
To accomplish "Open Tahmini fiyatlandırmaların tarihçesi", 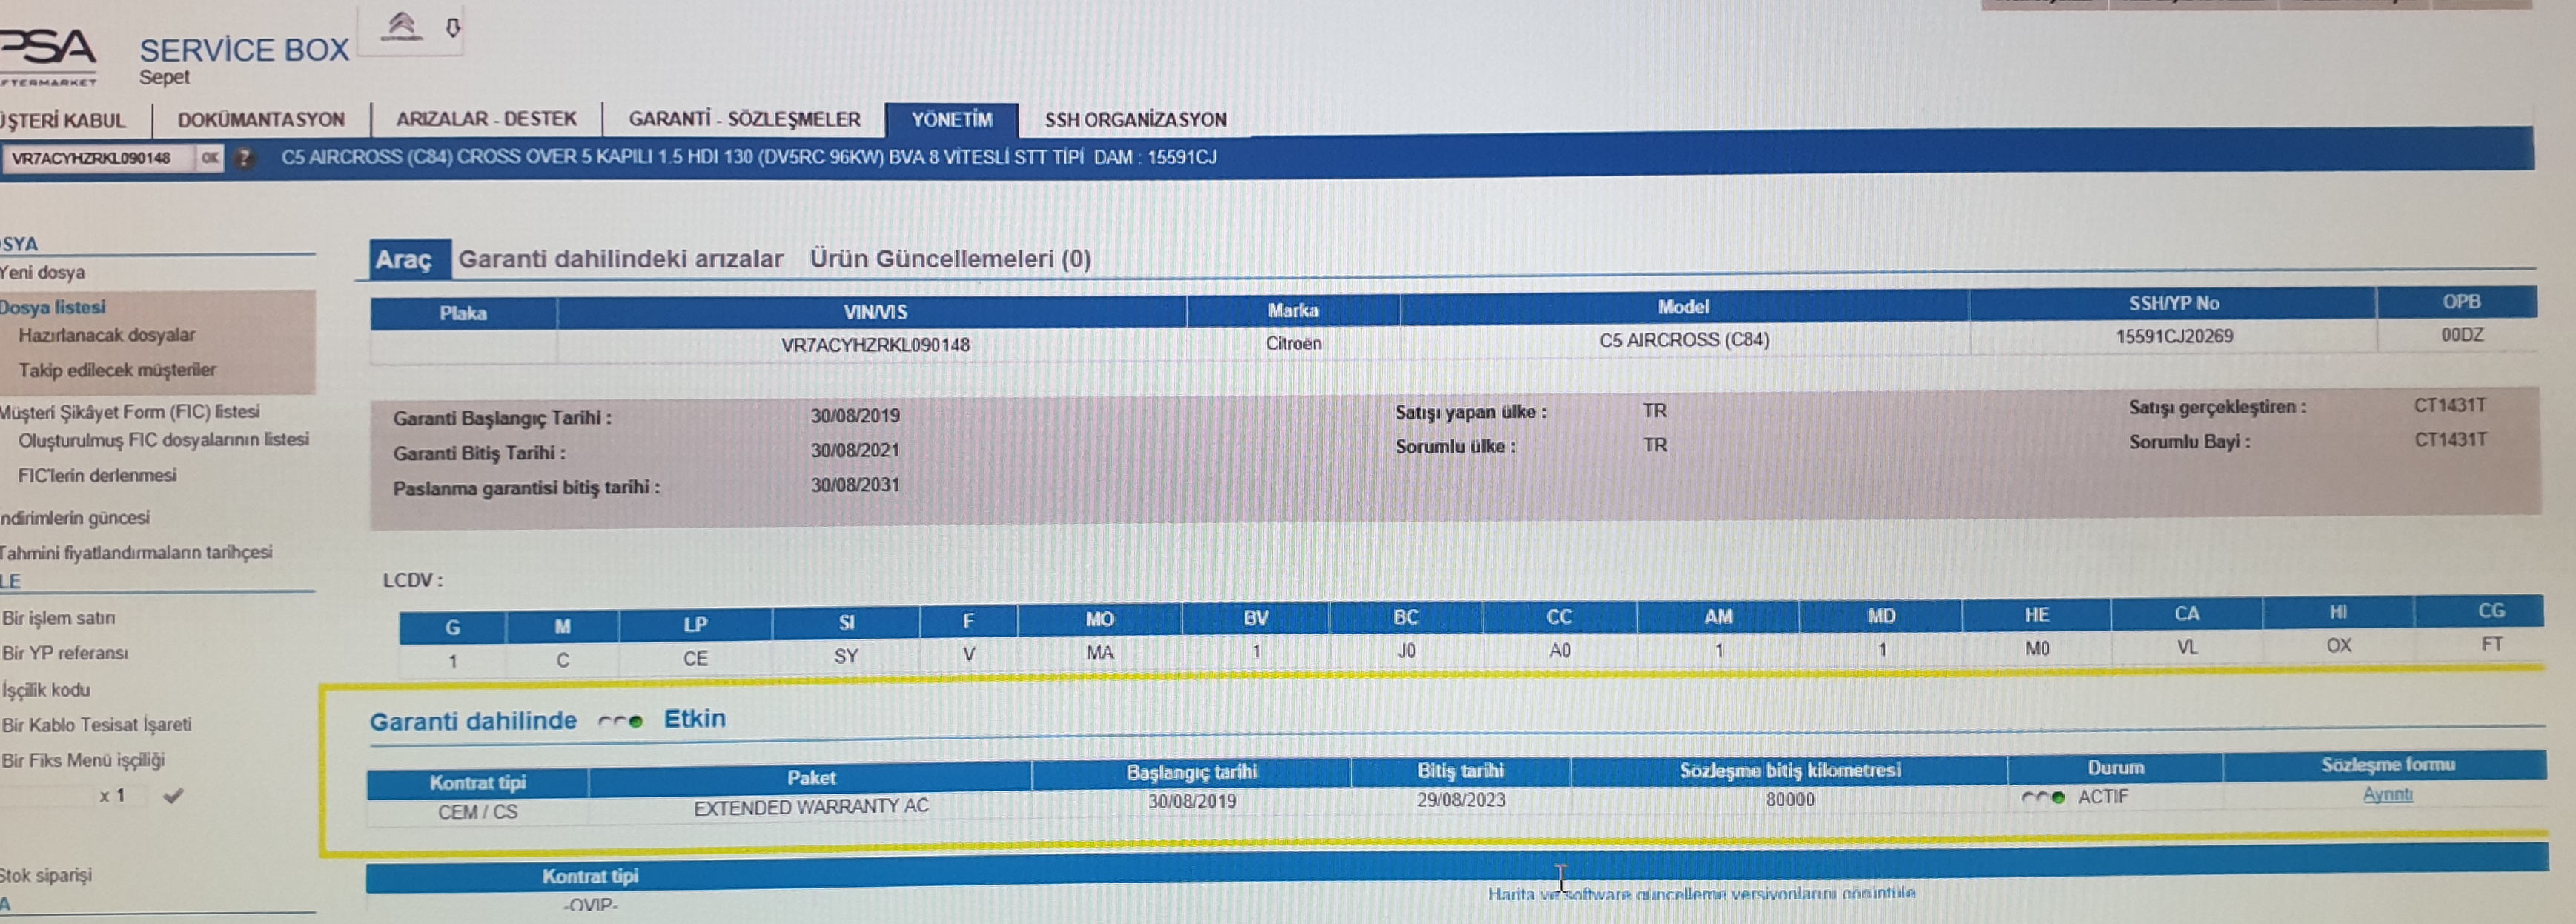I will click(136, 553).
